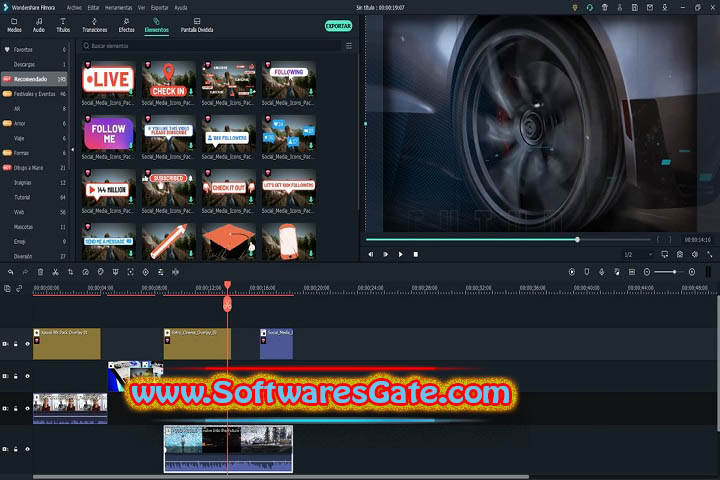Open the Tutorial category
The width and height of the screenshot is (720, 480).
tap(34, 197)
